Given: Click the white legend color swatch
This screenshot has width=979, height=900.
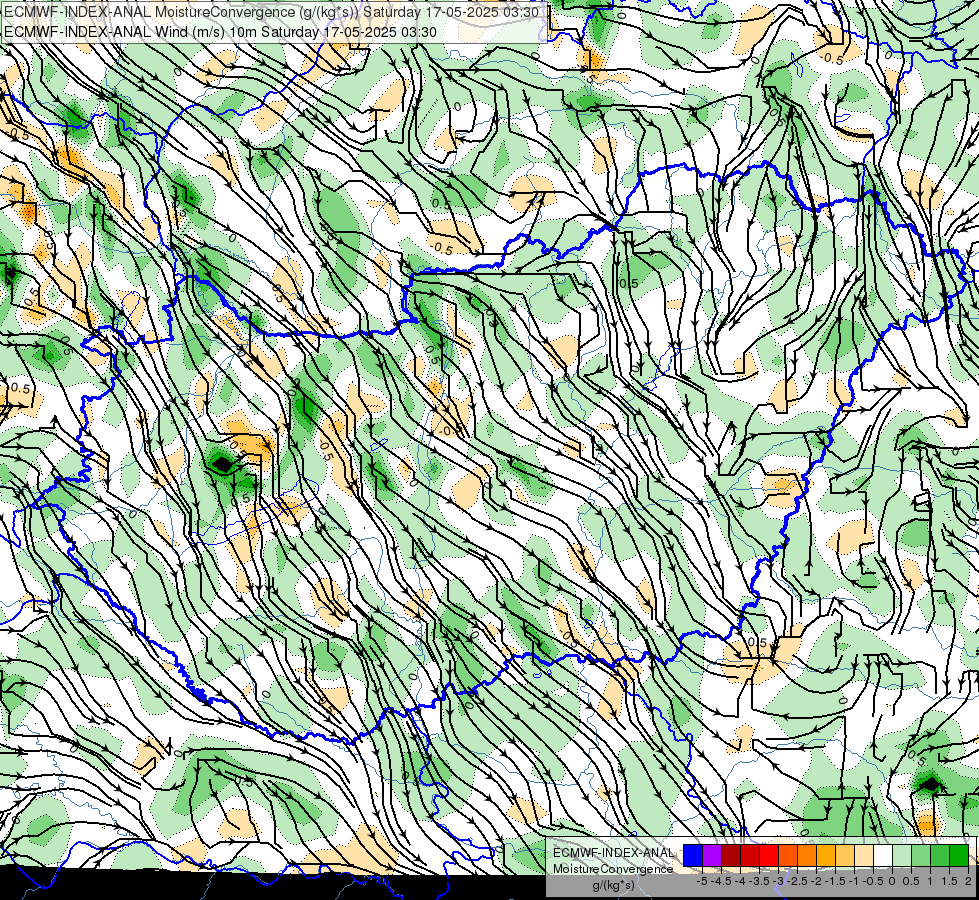Looking at the screenshot, I should [x=883, y=855].
